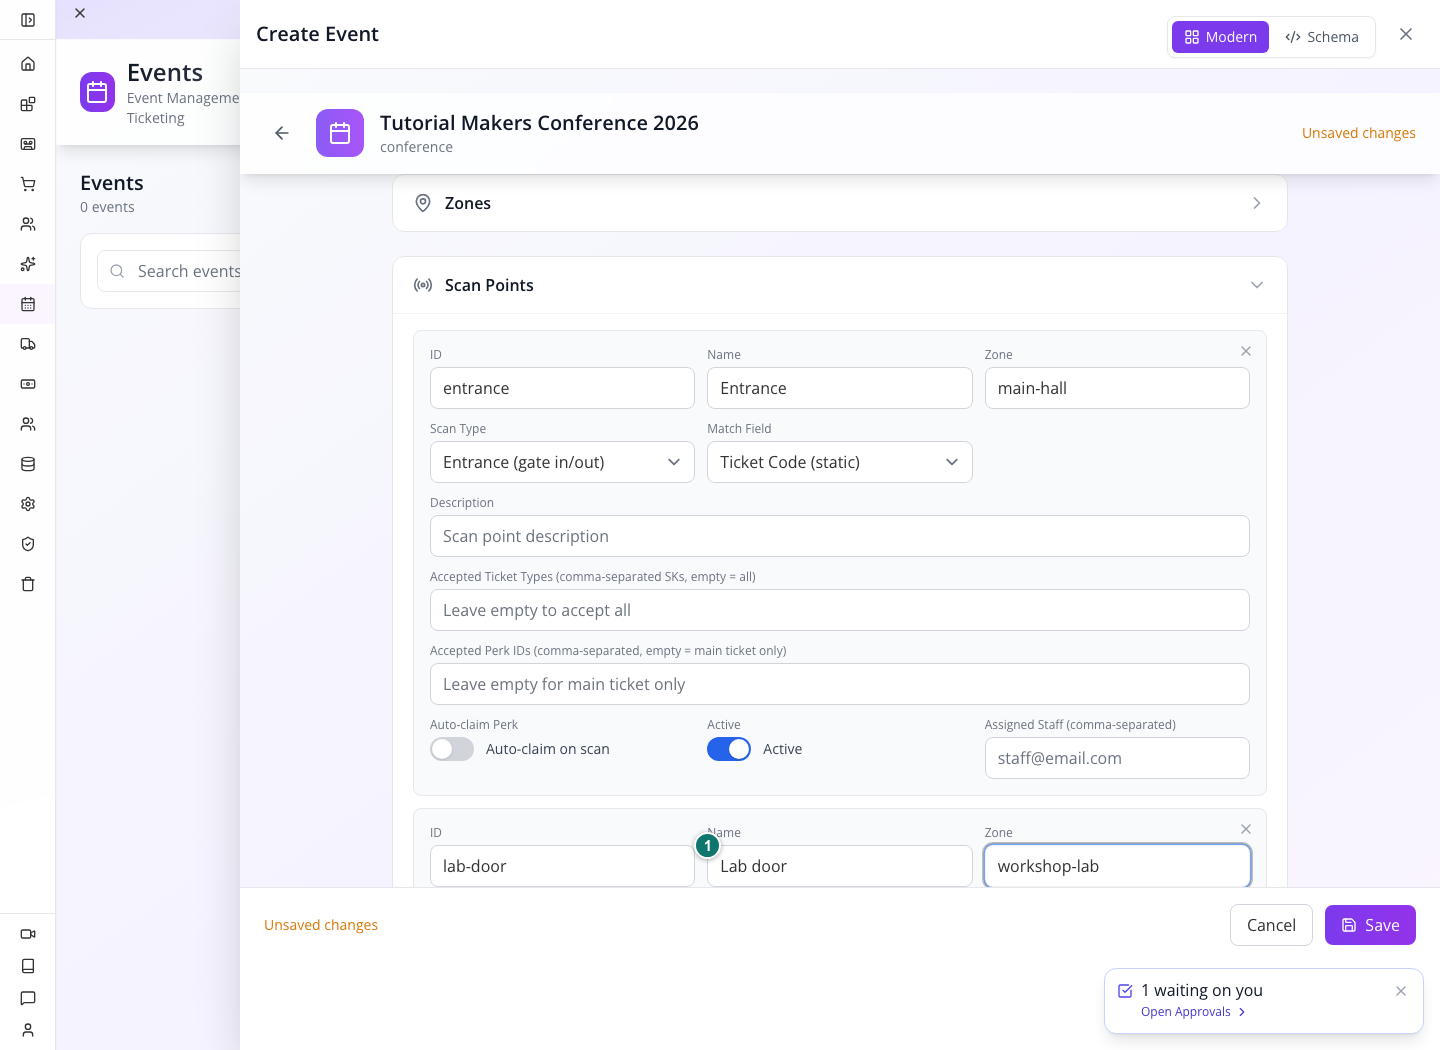Switch to the Schema view tab
The image size is (1440, 1050).
pyautogui.click(x=1322, y=37)
